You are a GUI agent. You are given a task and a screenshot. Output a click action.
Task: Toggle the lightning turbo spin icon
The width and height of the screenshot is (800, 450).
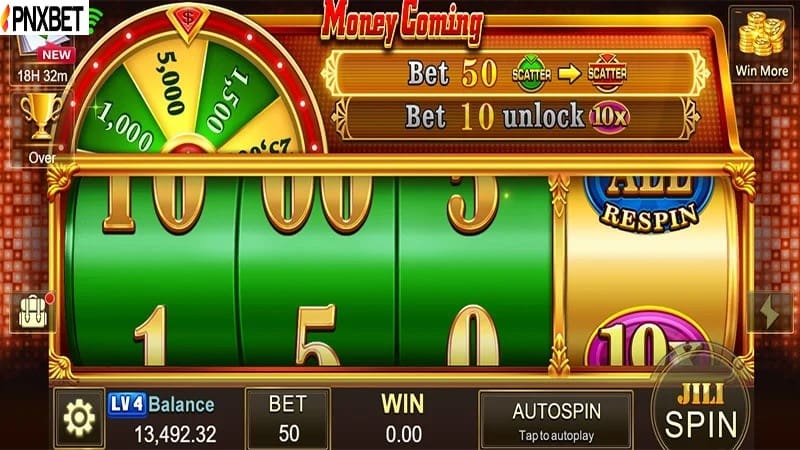point(770,312)
